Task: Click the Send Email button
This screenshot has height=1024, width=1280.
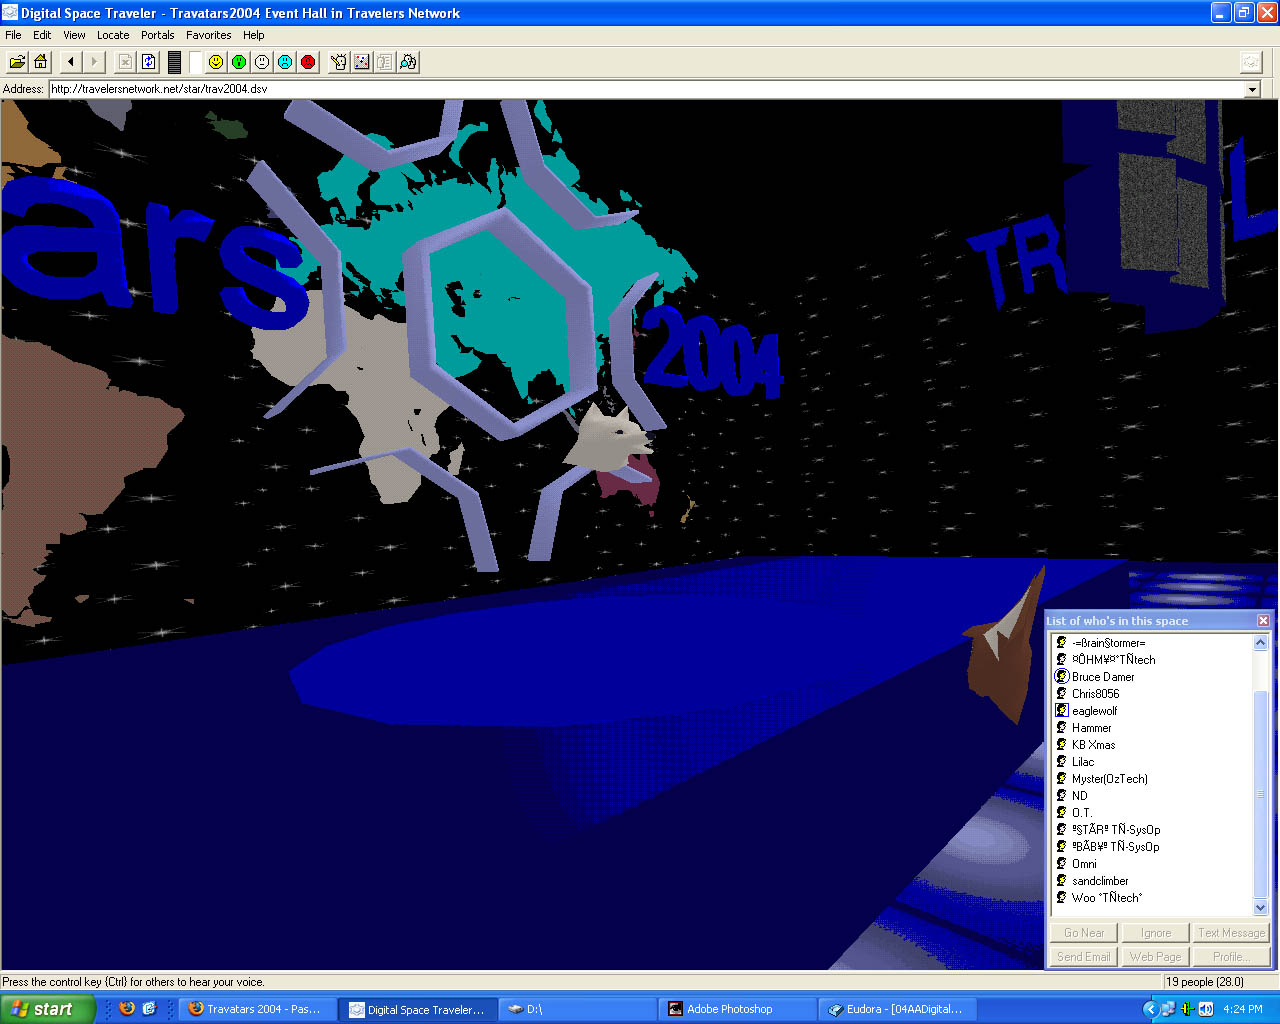Action: coord(1084,957)
